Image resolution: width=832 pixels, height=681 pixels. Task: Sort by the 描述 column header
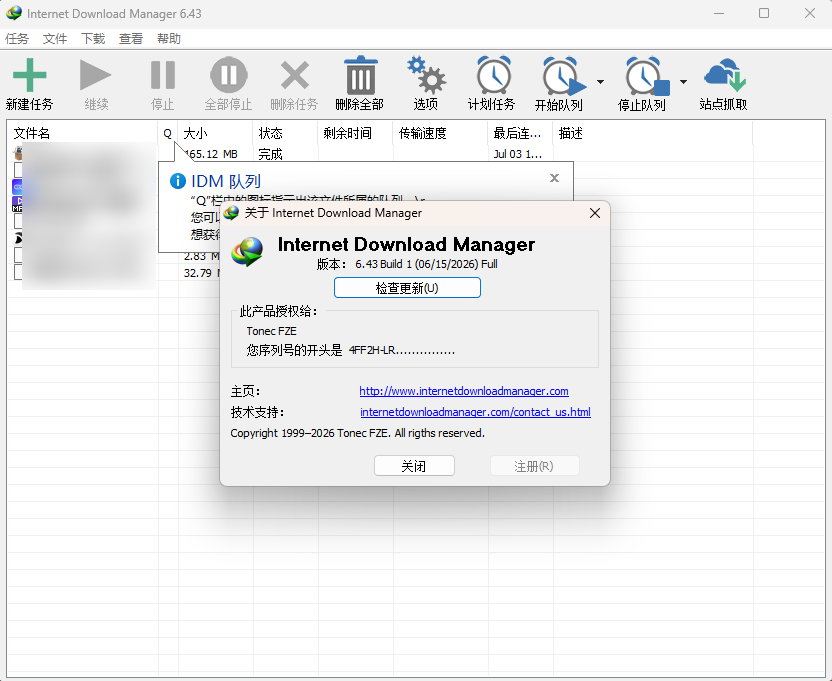(x=653, y=133)
